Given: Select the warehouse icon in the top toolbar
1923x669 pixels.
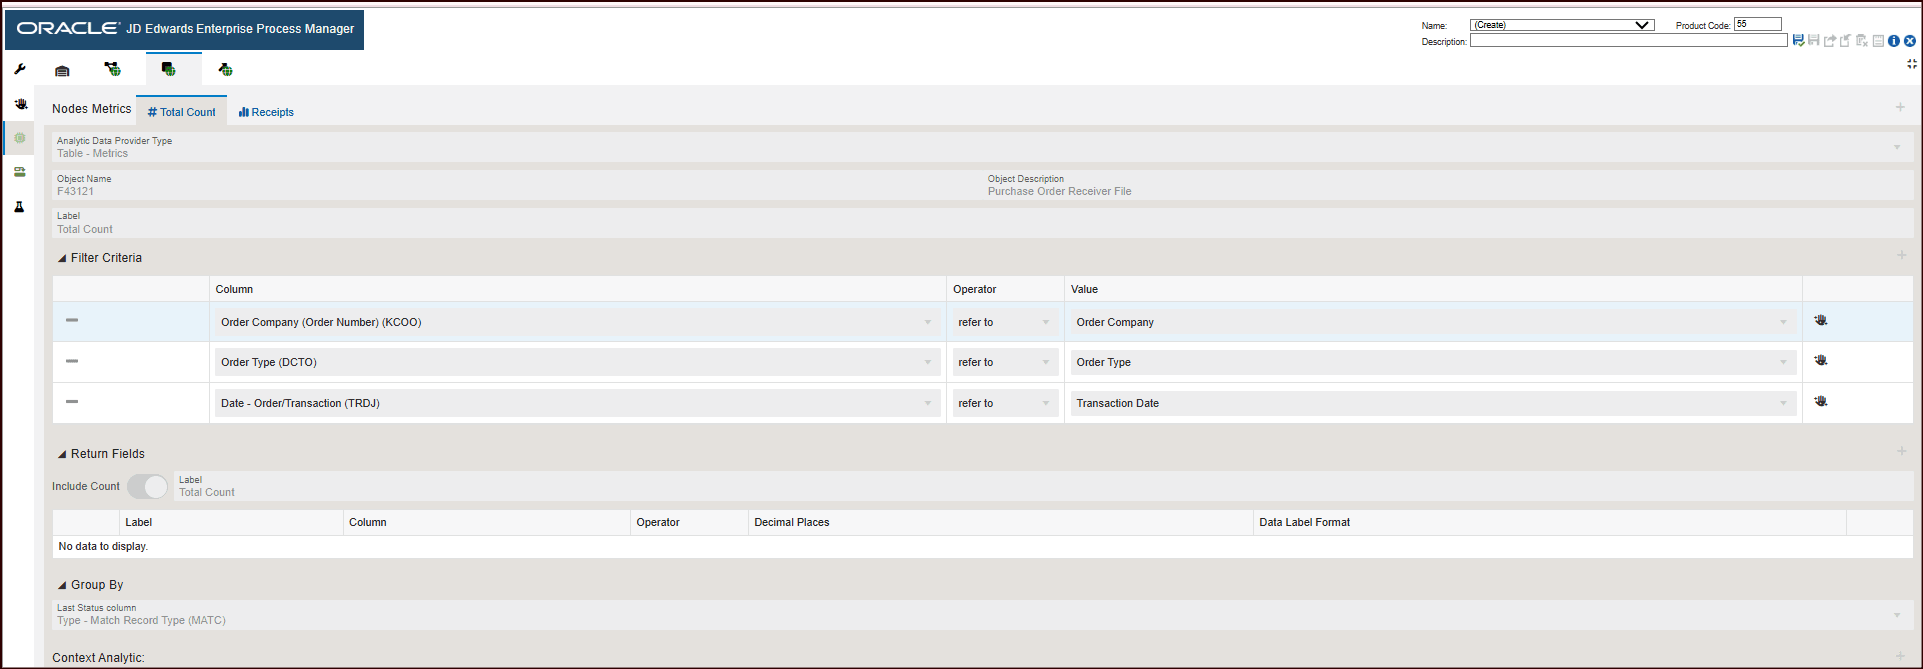Looking at the screenshot, I should click(62, 70).
